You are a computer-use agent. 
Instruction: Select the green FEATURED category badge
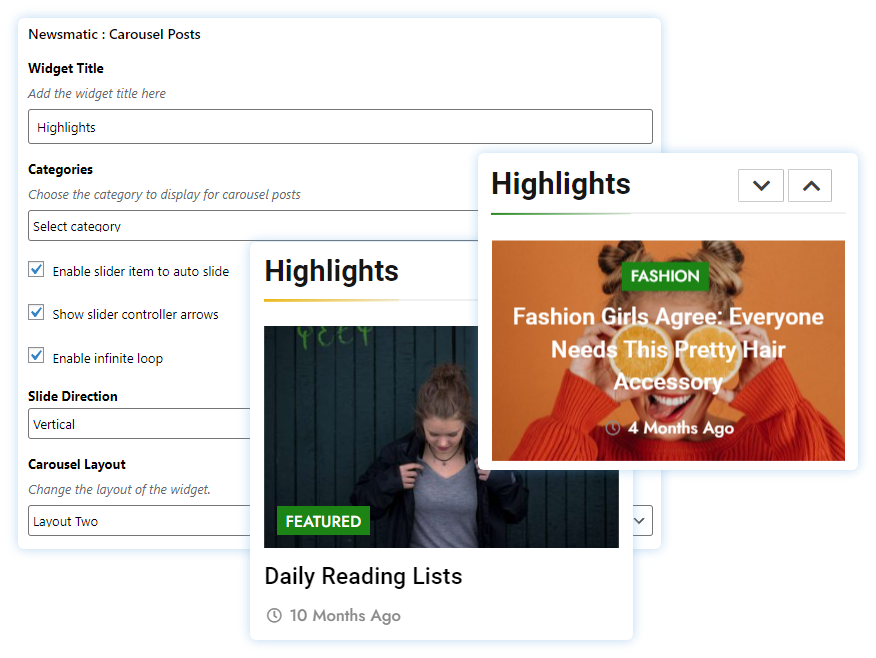(x=323, y=521)
